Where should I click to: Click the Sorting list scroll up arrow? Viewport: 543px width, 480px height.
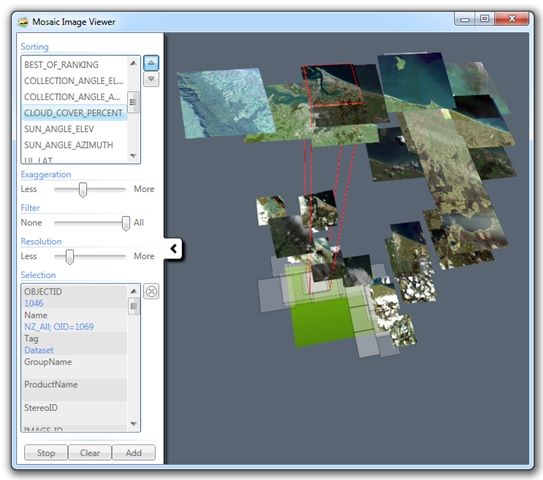(x=133, y=63)
